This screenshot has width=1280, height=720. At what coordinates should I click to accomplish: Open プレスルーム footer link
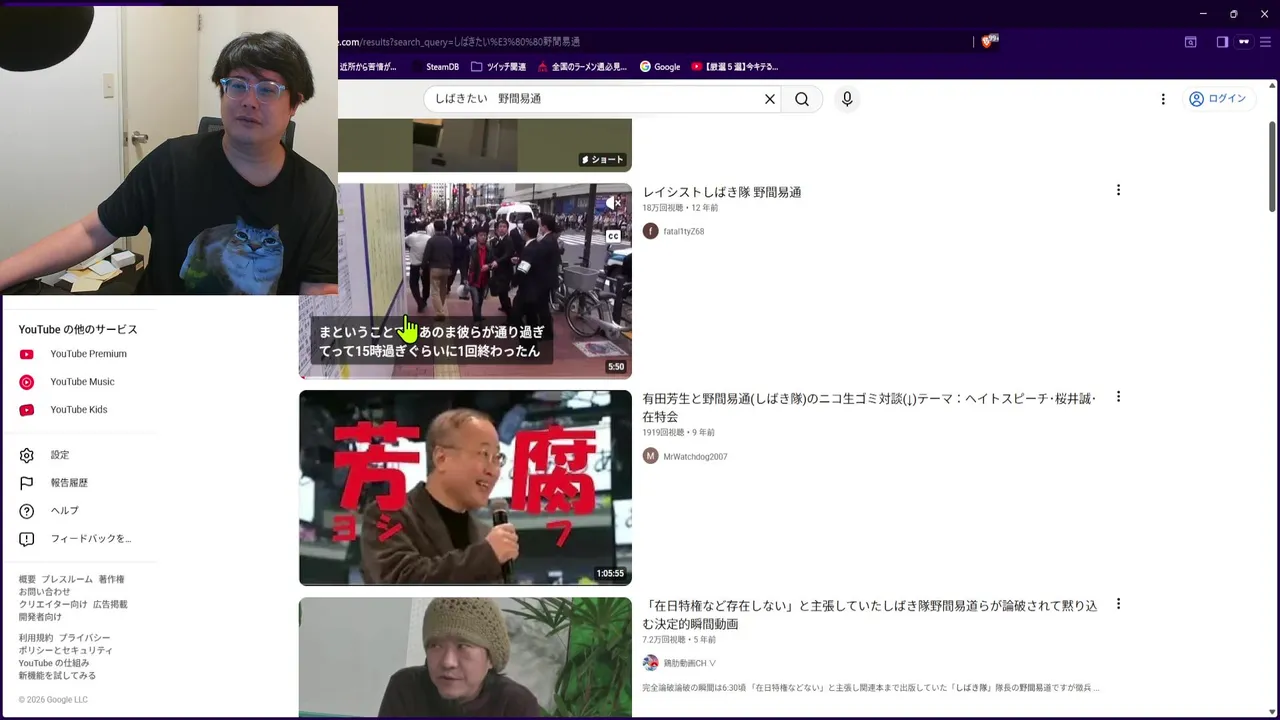point(67,580)
